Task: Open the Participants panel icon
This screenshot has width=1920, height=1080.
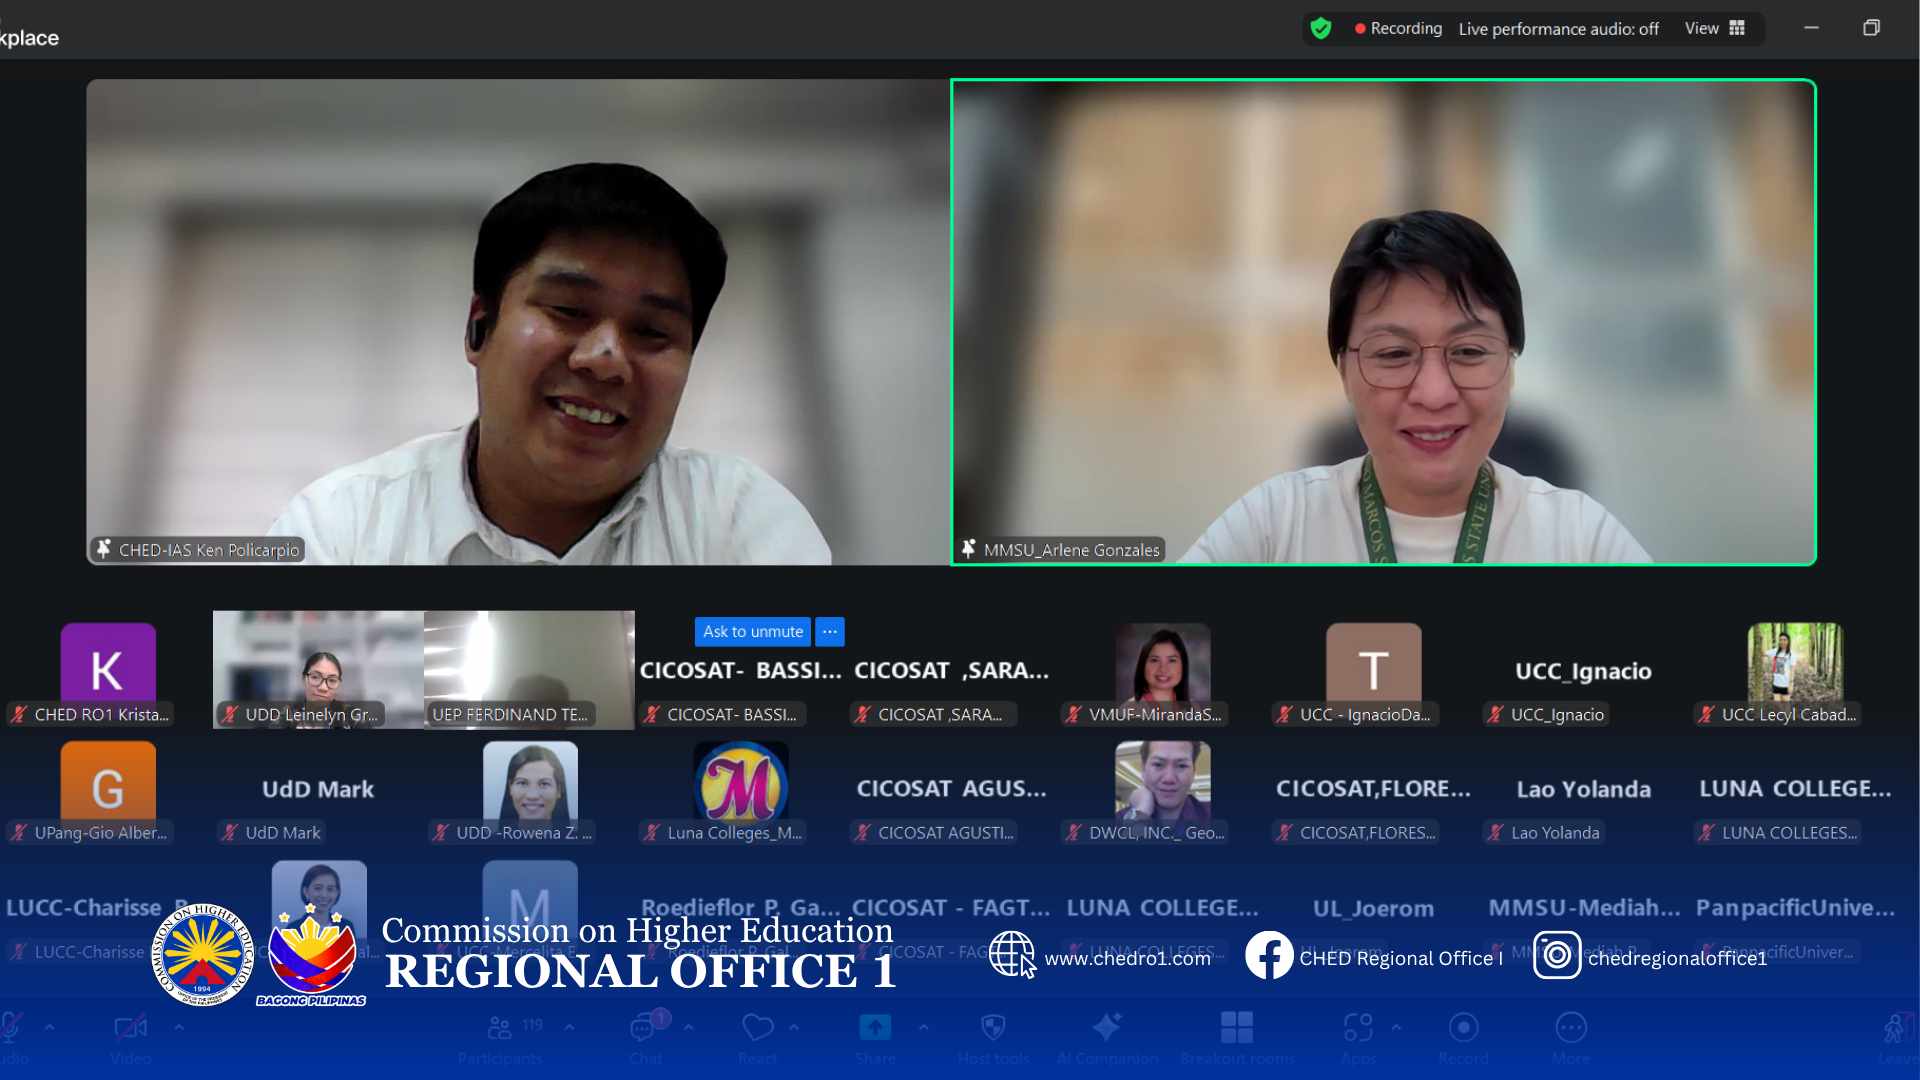Action: (499, 1028)
